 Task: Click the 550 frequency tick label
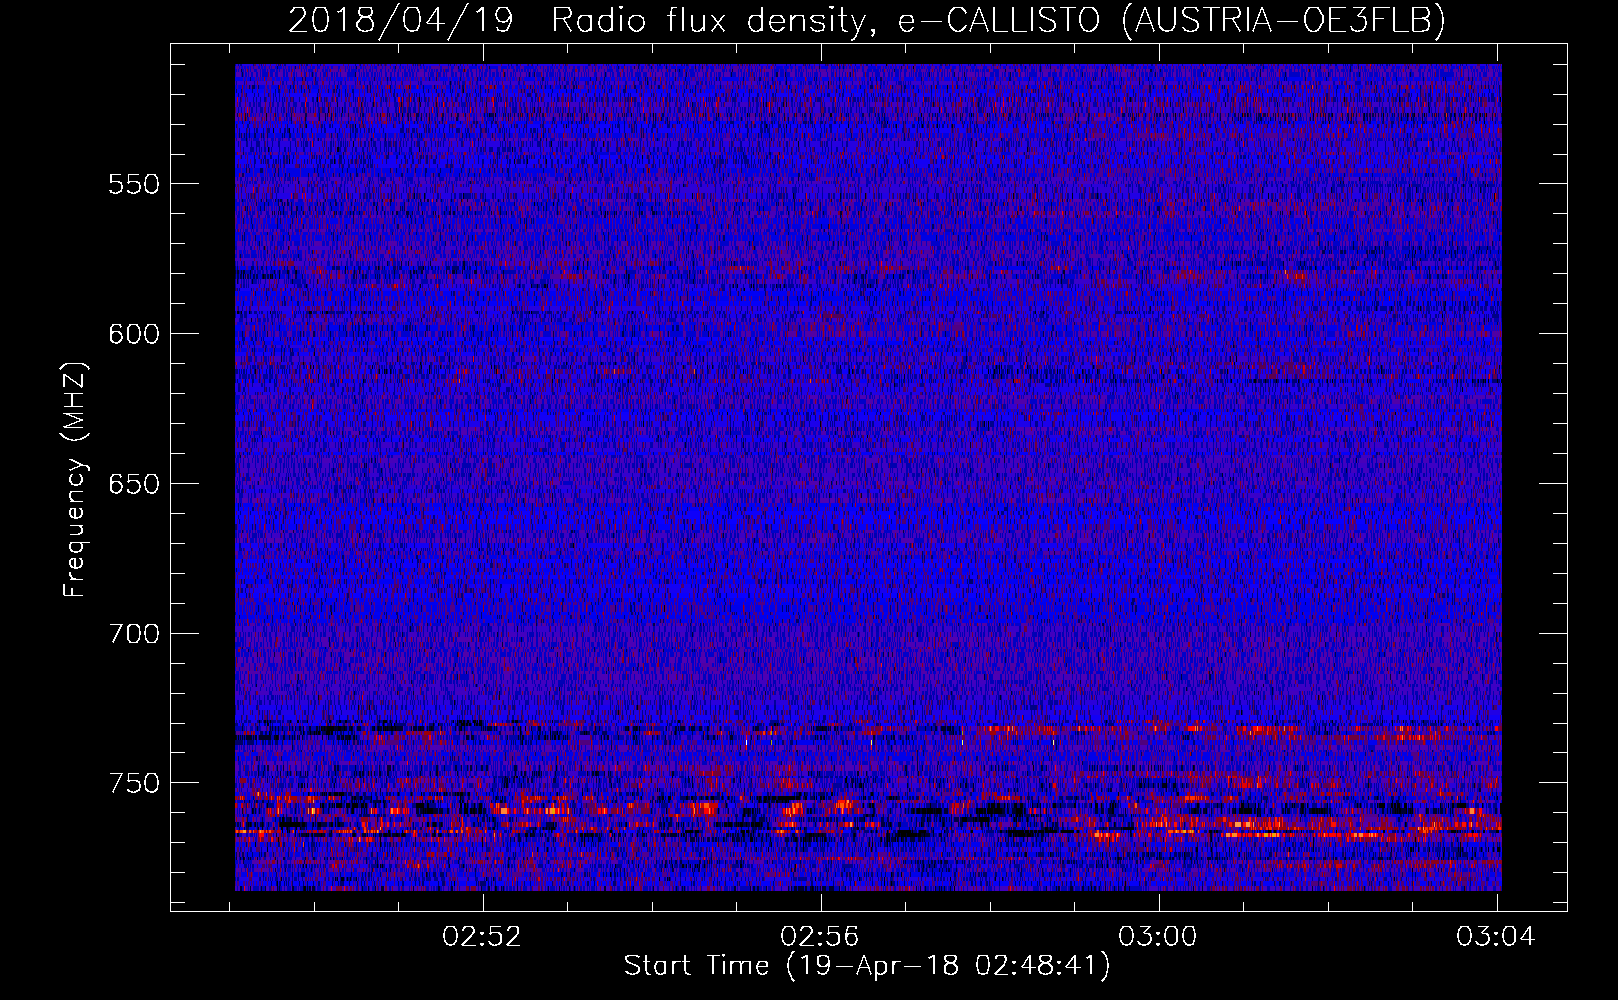click(x=134, y=184)
